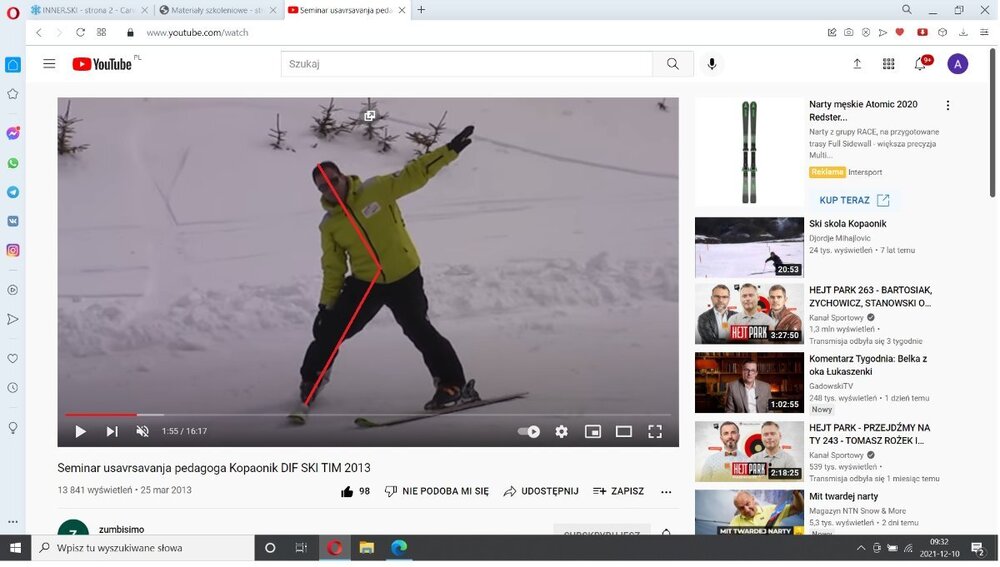Open the YouTube hamburger guide menu
The width and height of the screenshot is (1000, 567).
pyautogui.click(x=49, y=64)
